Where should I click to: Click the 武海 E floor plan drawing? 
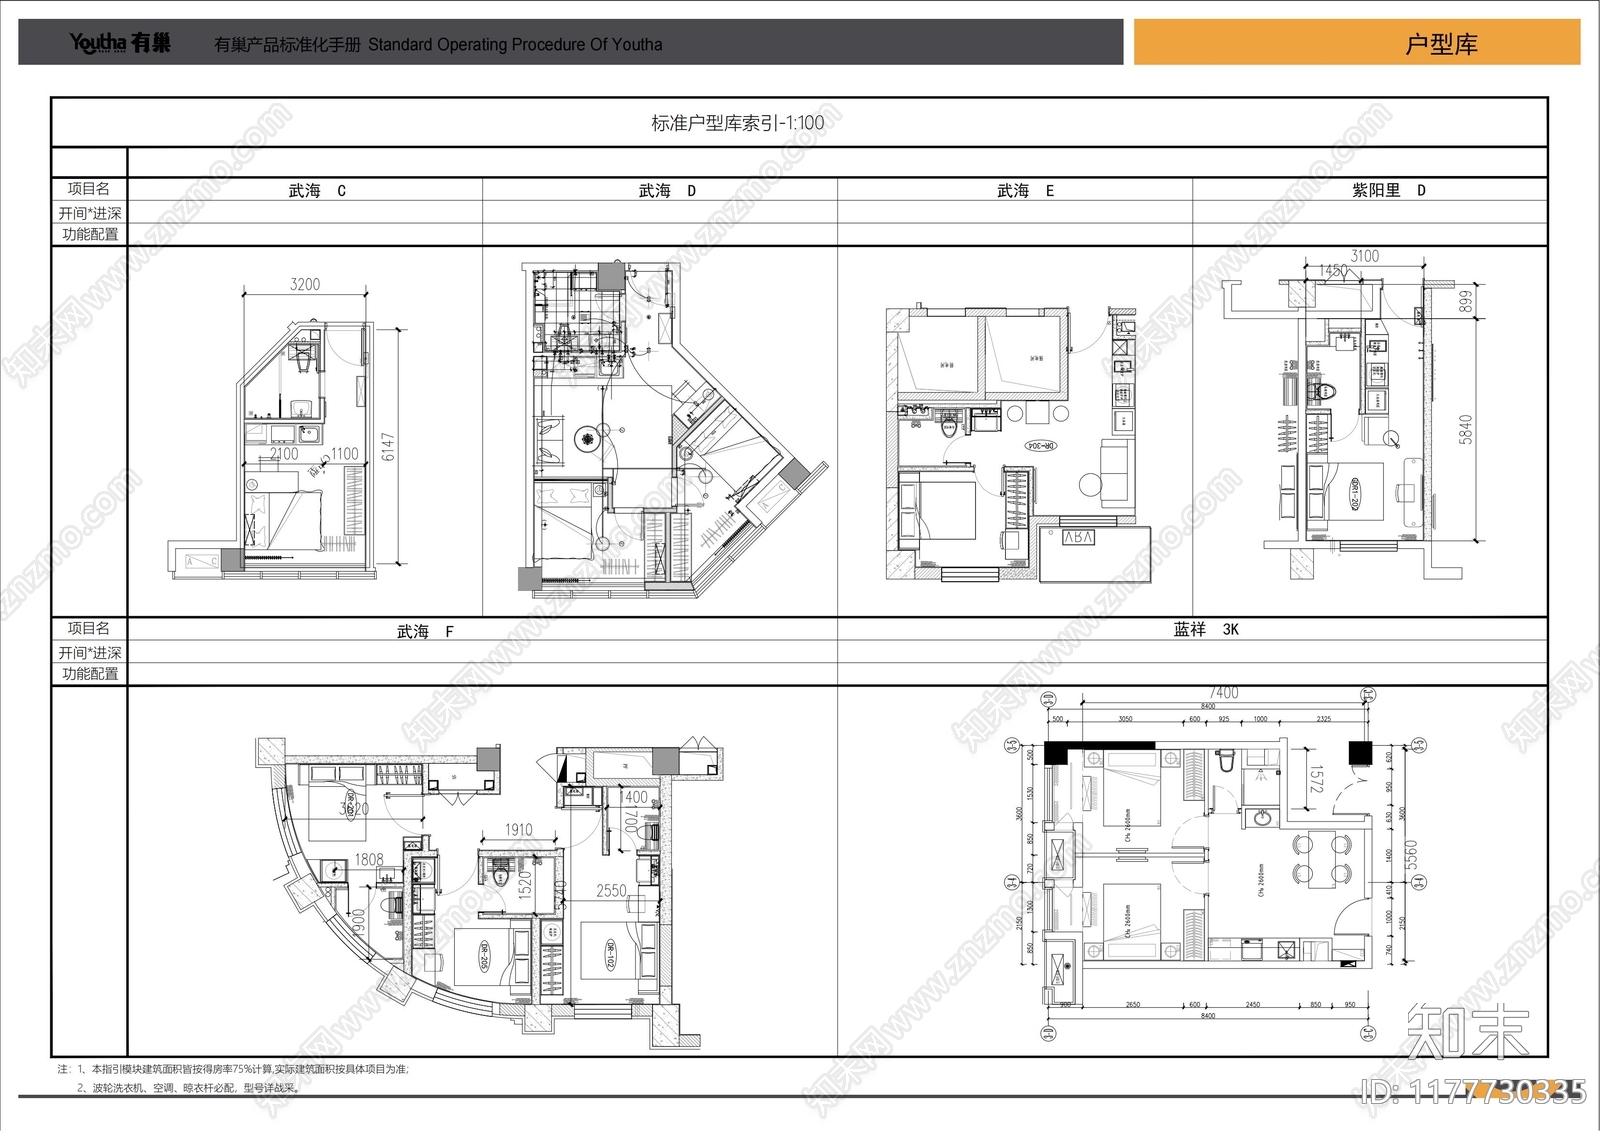[1018, 445]
